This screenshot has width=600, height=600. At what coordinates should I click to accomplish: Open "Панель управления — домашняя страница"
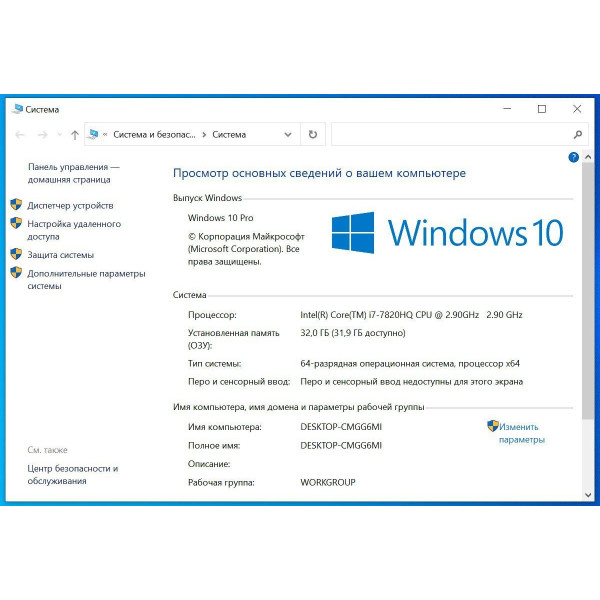tap(73, 173)
